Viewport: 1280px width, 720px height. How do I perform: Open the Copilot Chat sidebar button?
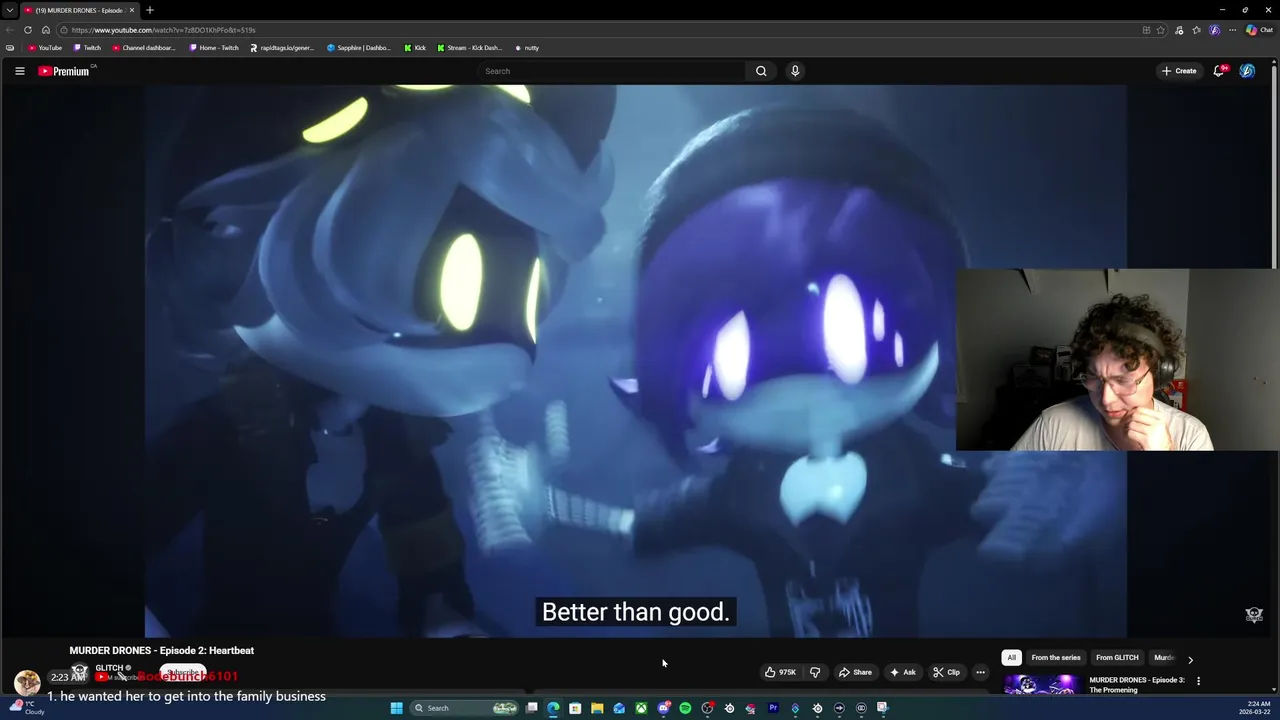(1258, 30)
